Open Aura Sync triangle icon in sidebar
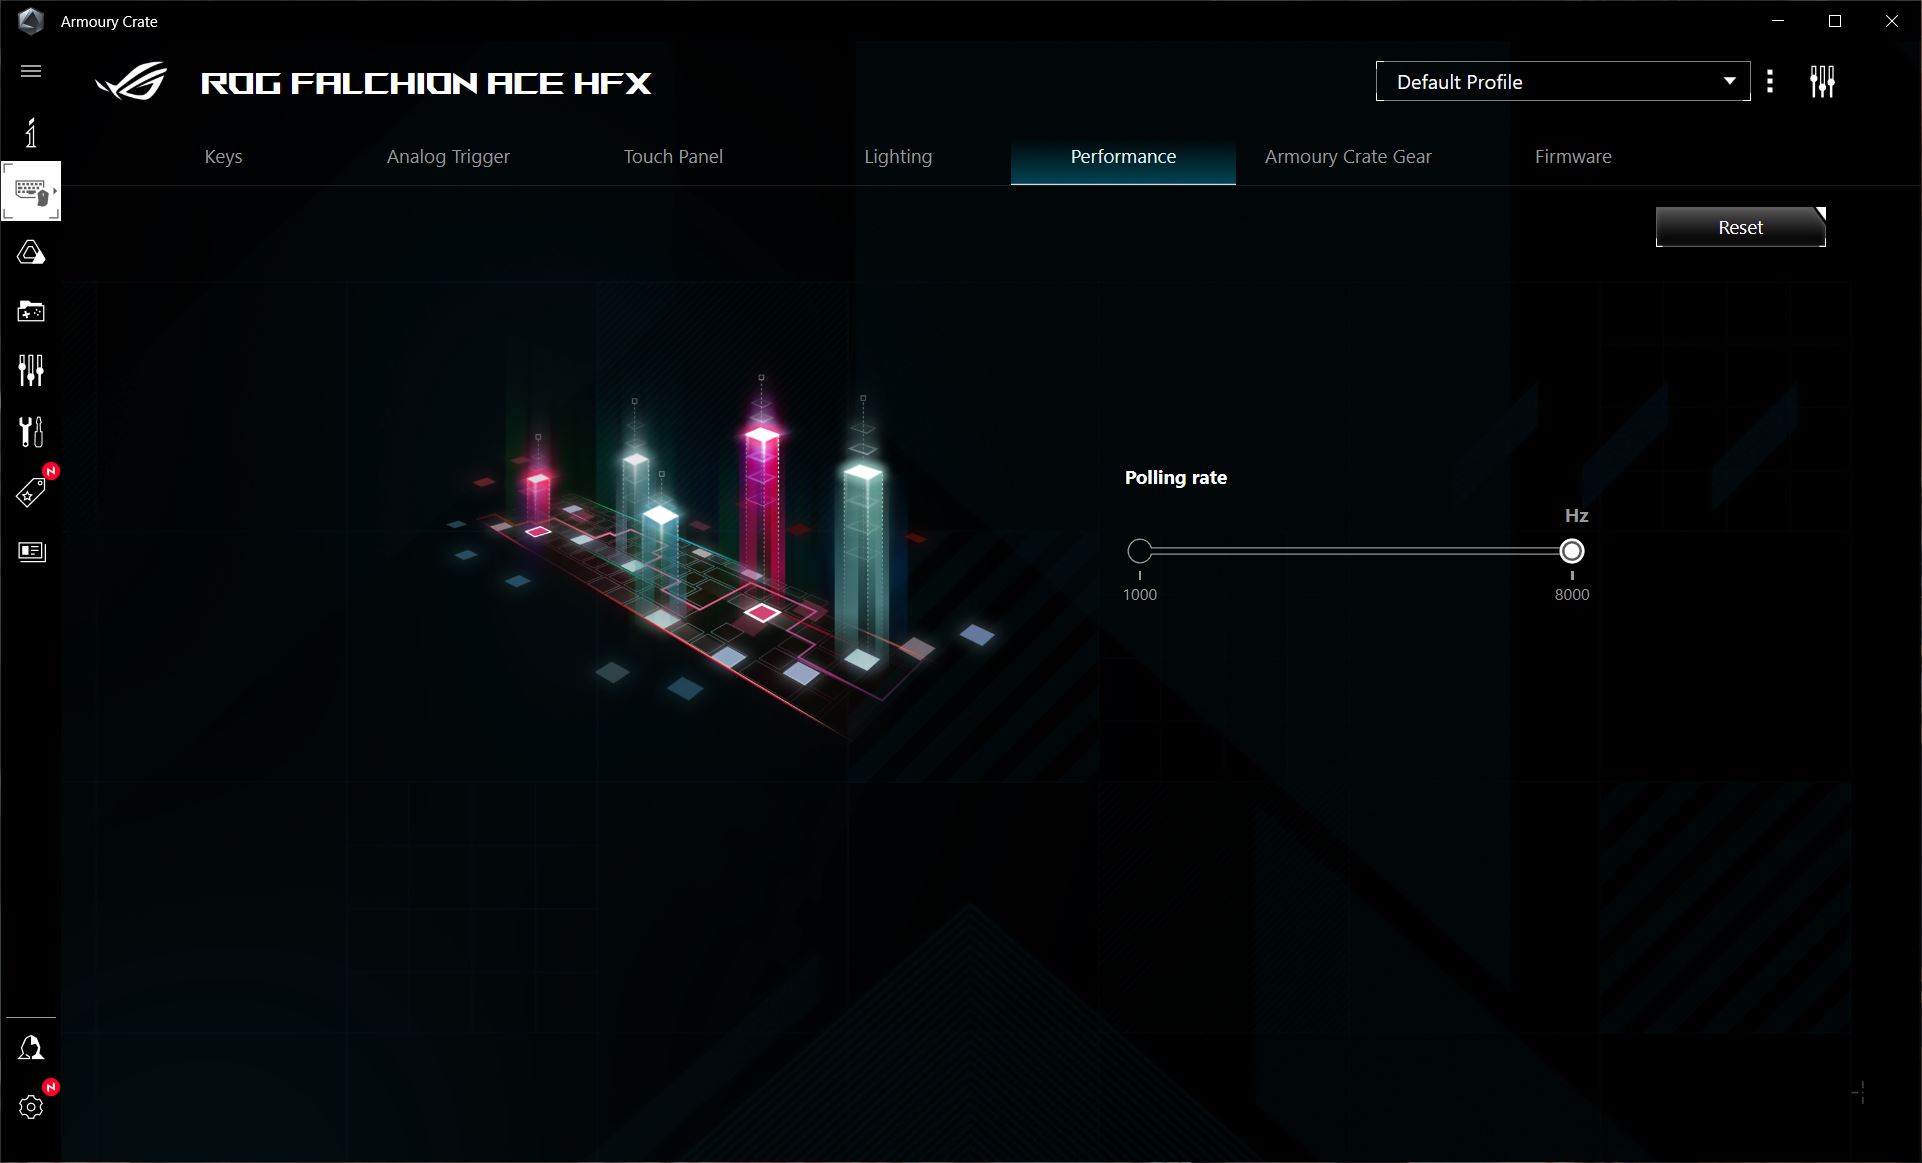1922x1163 pixels. [31, 252]
